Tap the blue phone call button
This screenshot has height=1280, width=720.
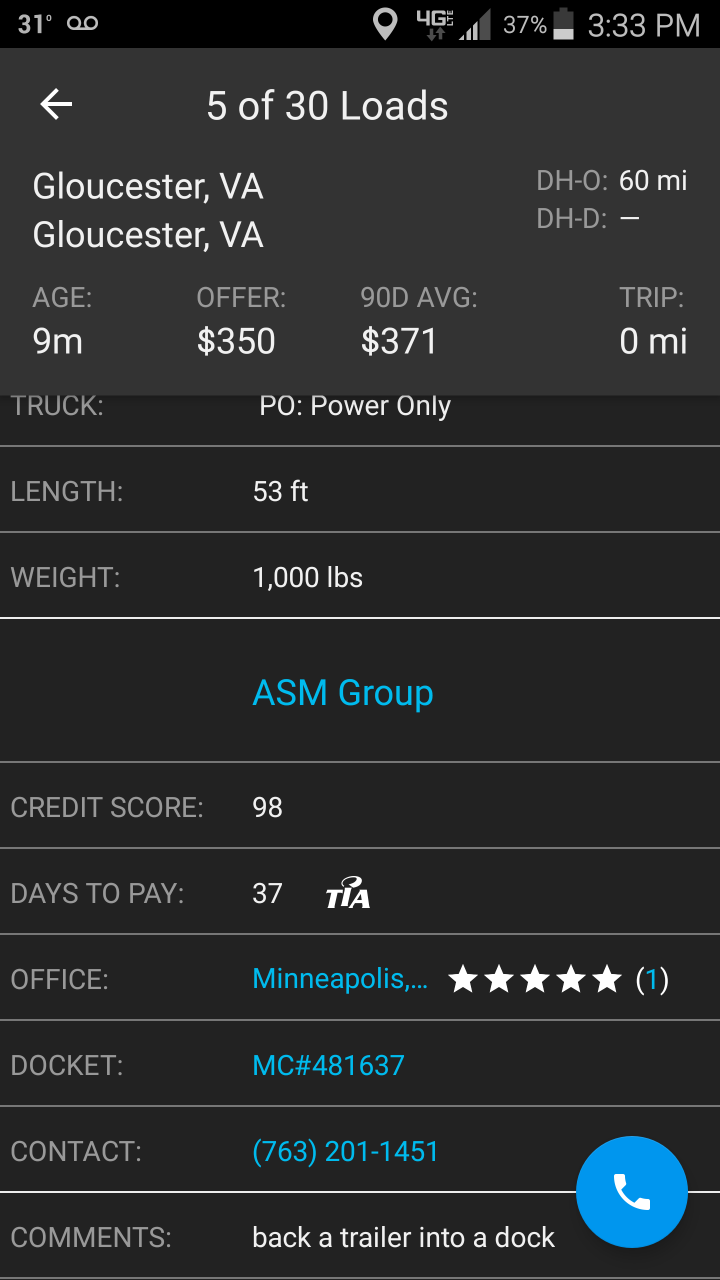pyautogui.click(x=632, y=1192)
